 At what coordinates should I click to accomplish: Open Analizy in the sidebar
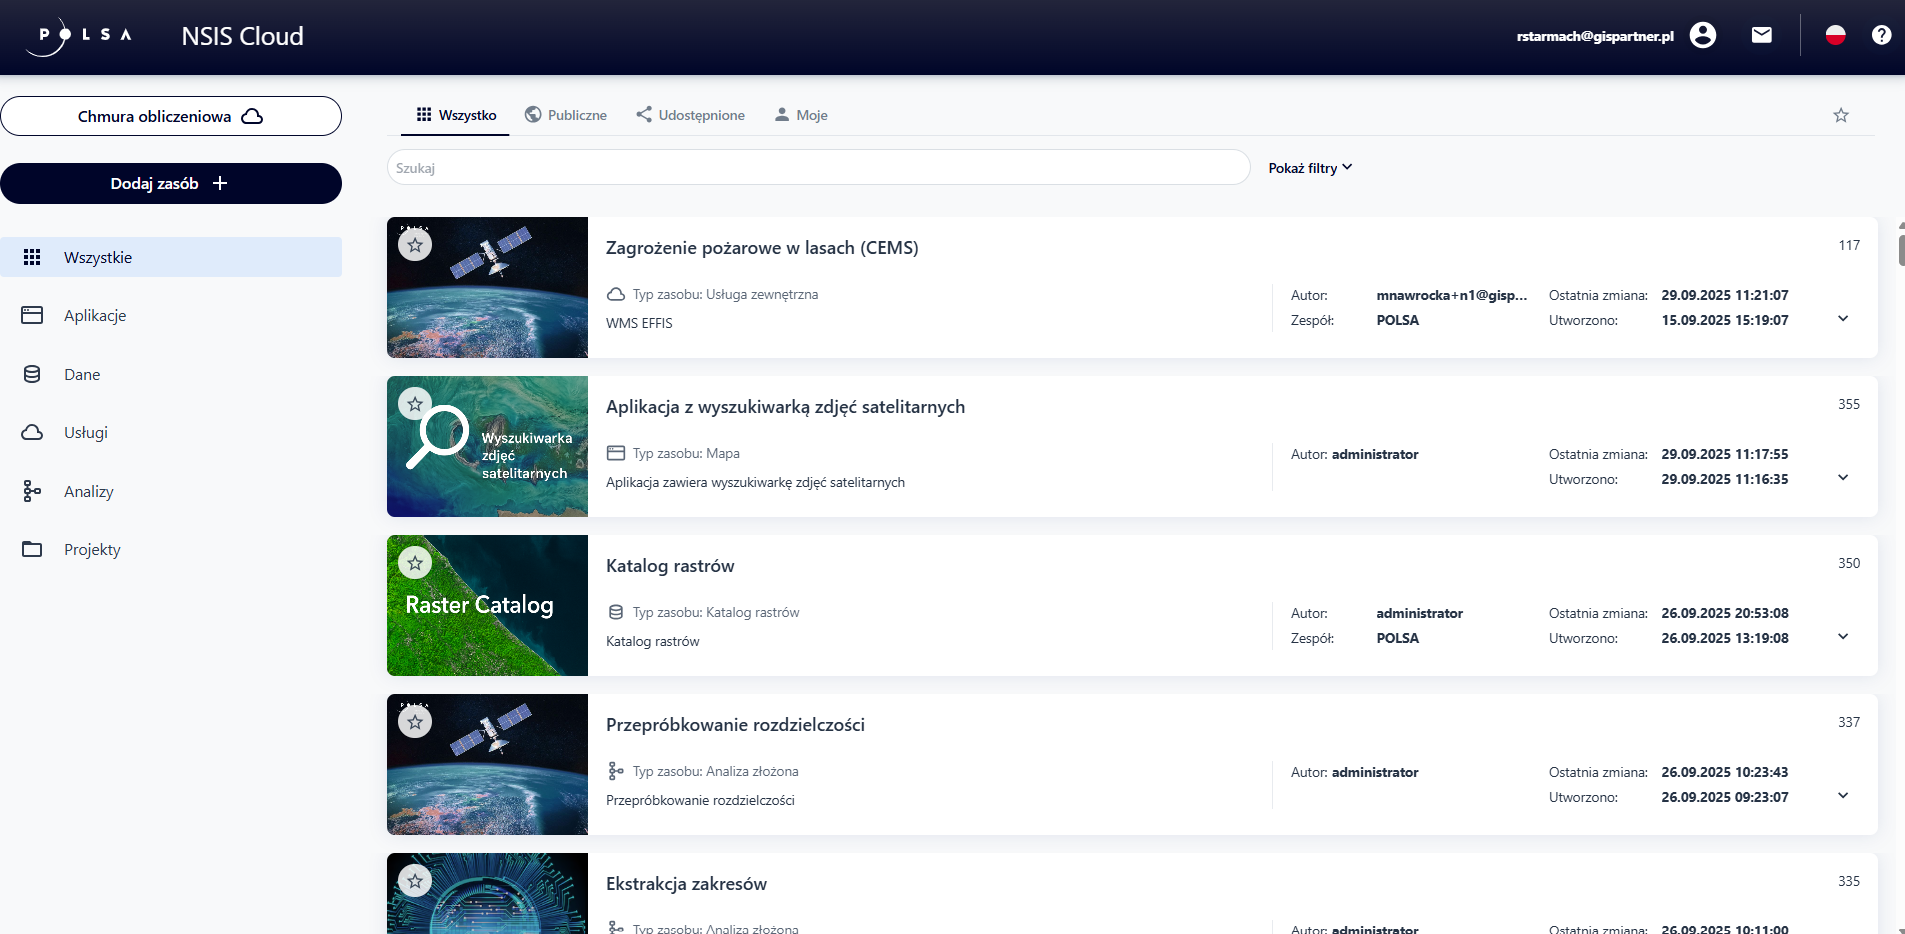88,491
